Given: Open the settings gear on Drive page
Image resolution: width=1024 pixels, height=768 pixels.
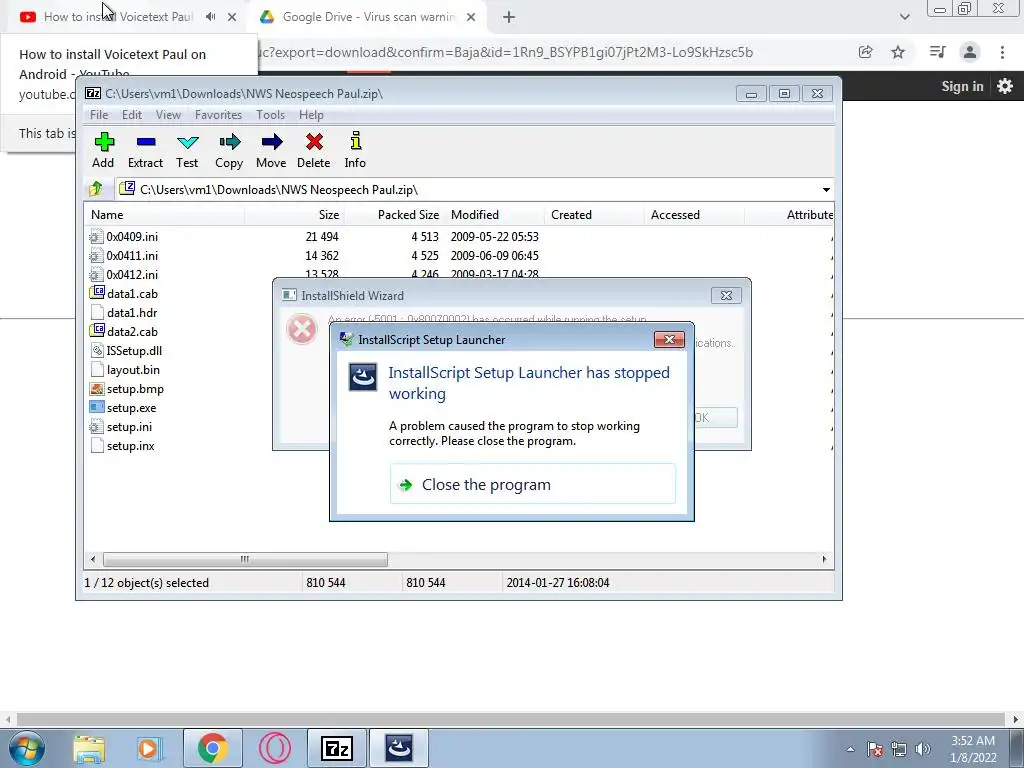Looking at the screenshot, I should tap(1005, 86).
